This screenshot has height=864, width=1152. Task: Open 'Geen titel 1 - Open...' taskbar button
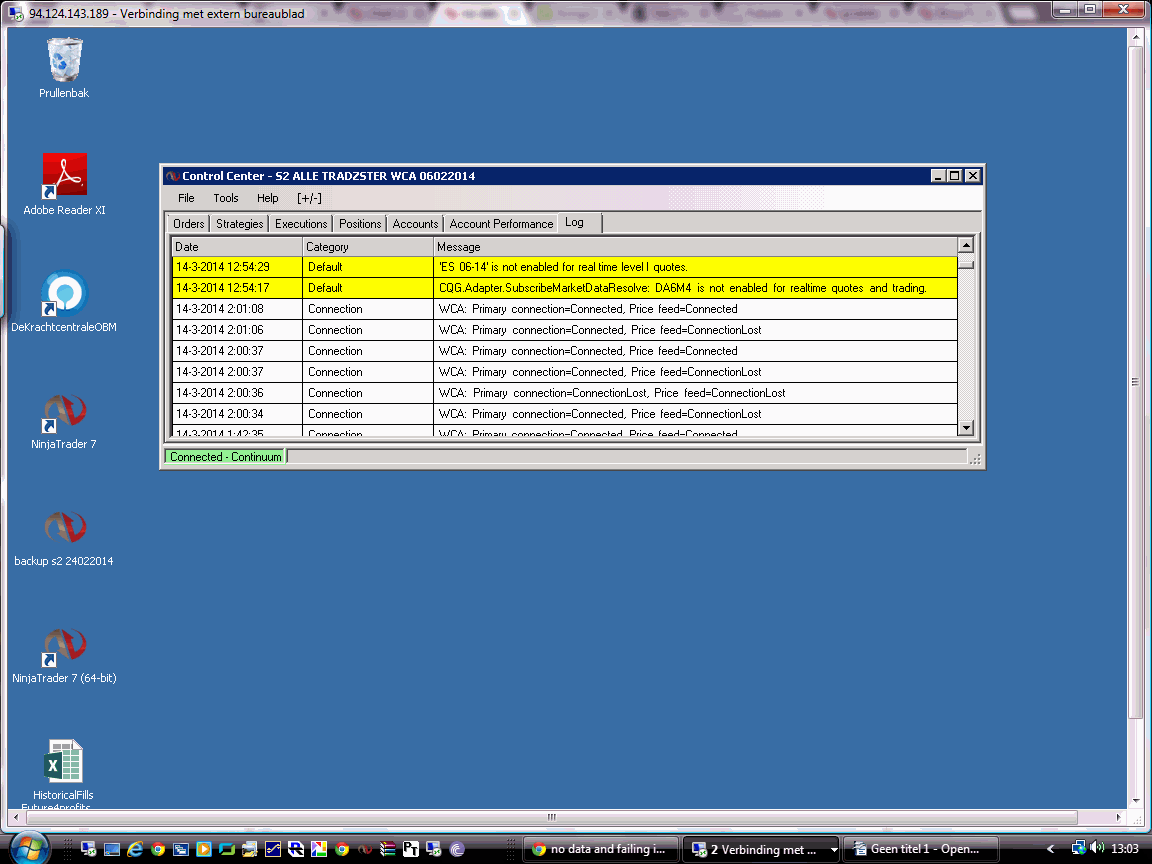point(920,849)
